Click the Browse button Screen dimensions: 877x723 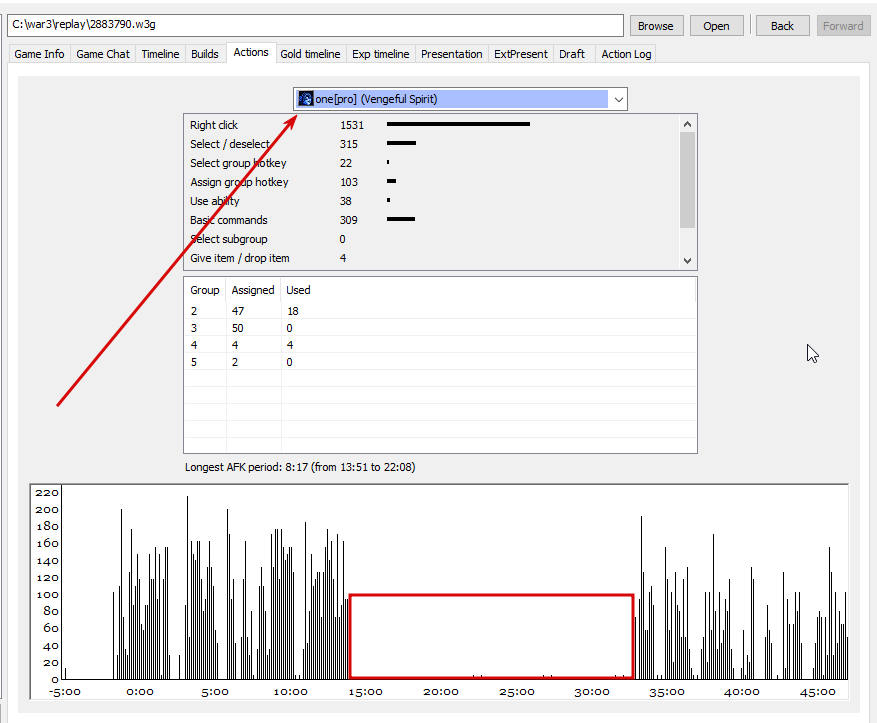click(x=656, y=26)
